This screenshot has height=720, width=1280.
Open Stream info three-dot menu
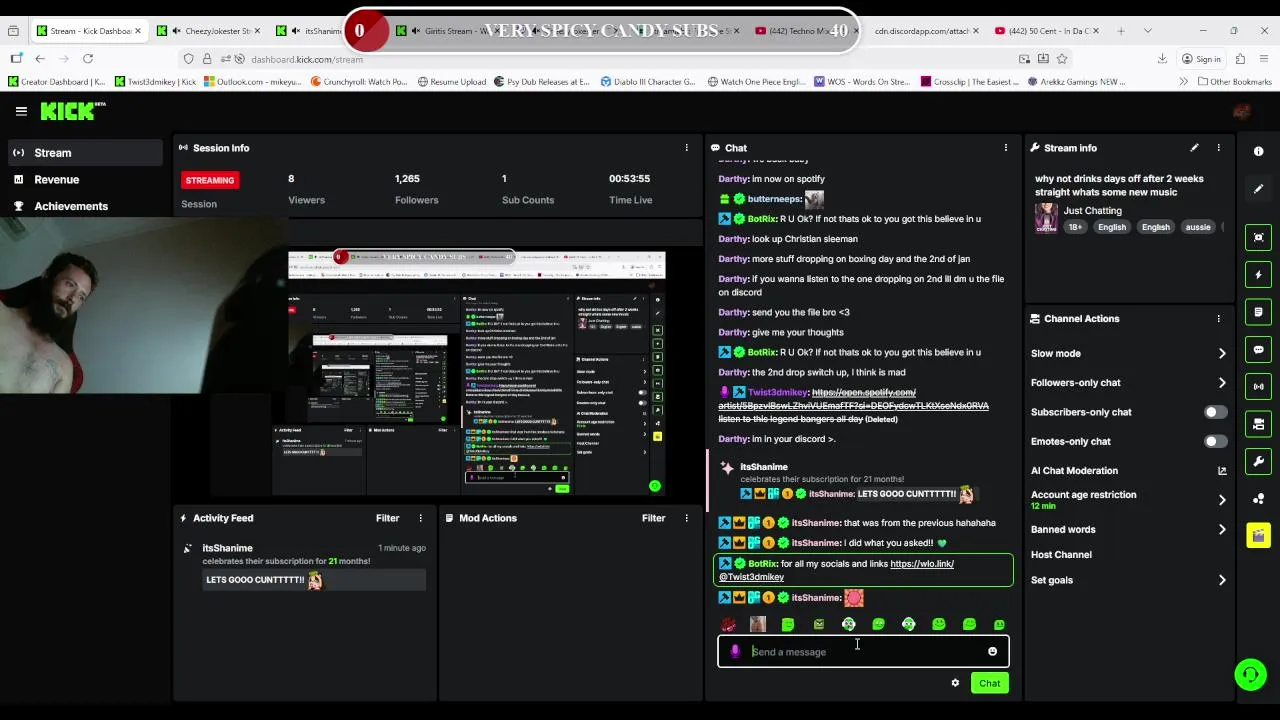(x=1218, y=148)
